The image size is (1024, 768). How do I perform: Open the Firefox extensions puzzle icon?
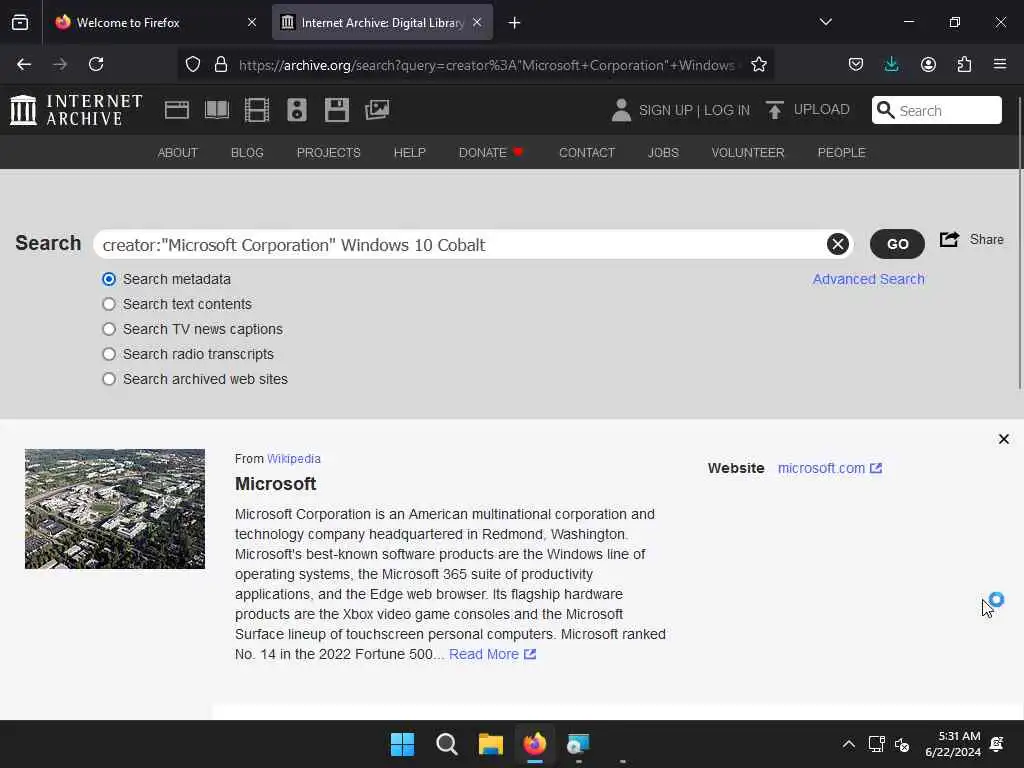(964, 64)
